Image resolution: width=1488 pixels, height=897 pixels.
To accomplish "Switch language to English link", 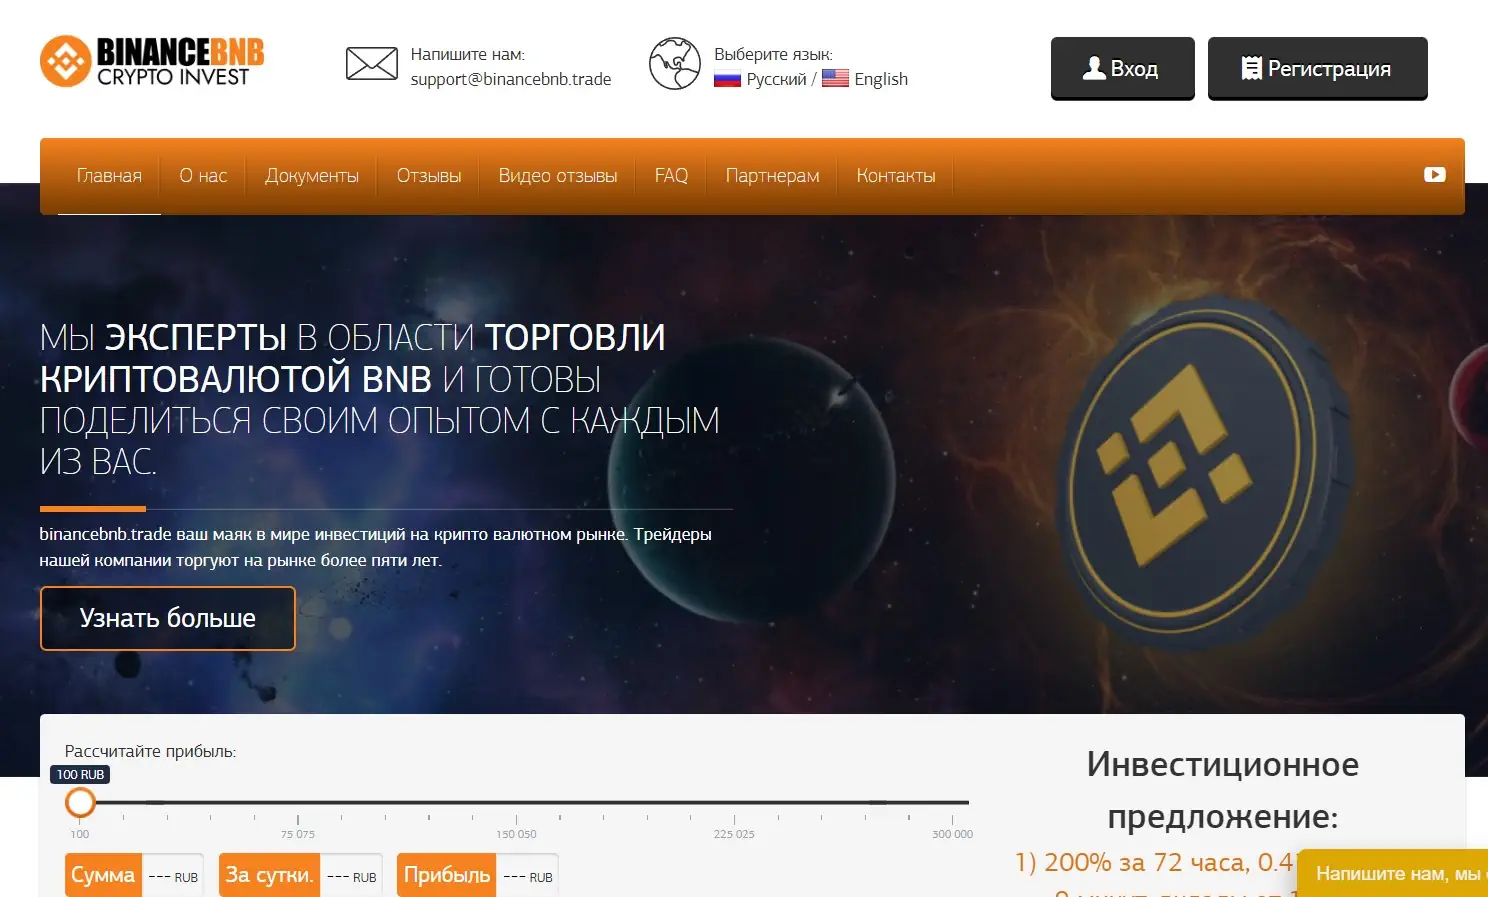I will (x=881, y=79).
